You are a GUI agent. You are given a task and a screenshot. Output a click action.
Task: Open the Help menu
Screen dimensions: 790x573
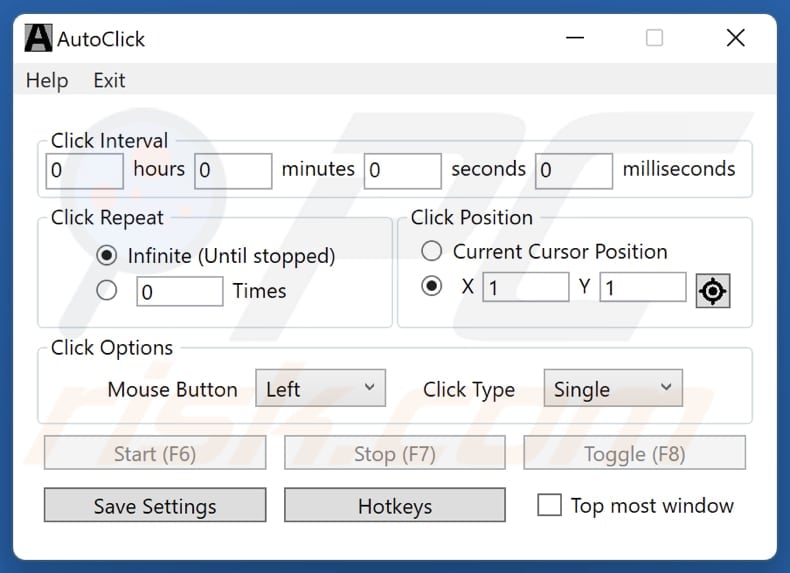click(47, 81)
